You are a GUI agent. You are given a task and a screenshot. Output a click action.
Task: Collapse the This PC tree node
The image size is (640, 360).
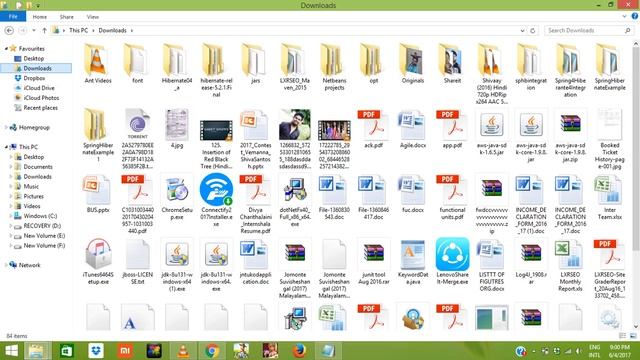6,147
